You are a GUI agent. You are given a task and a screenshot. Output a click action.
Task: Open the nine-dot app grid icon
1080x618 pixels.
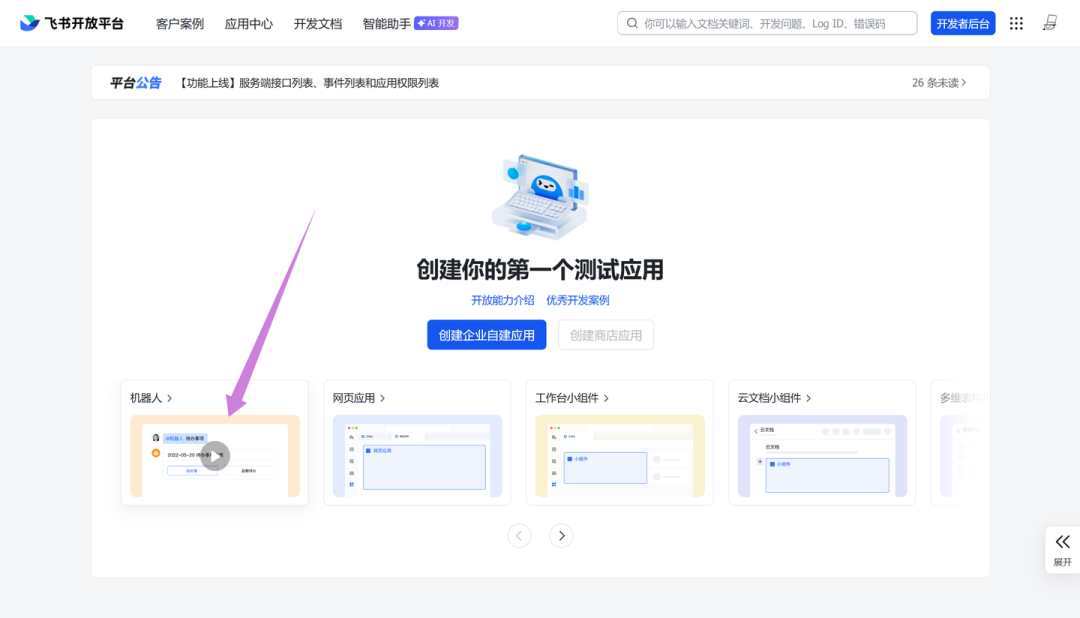click(1016, 23)
